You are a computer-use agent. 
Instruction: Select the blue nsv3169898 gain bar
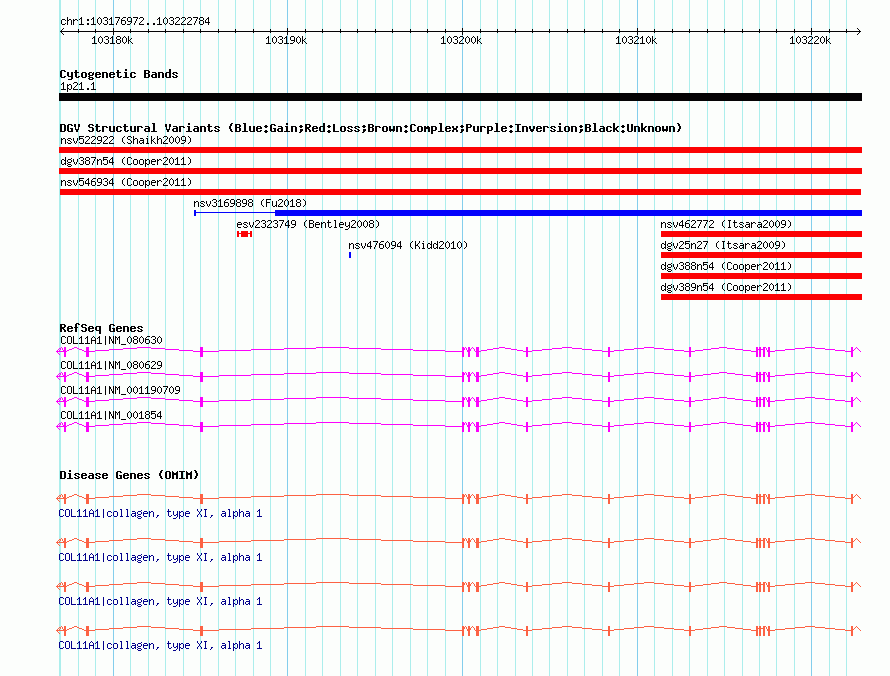point(528,213)
